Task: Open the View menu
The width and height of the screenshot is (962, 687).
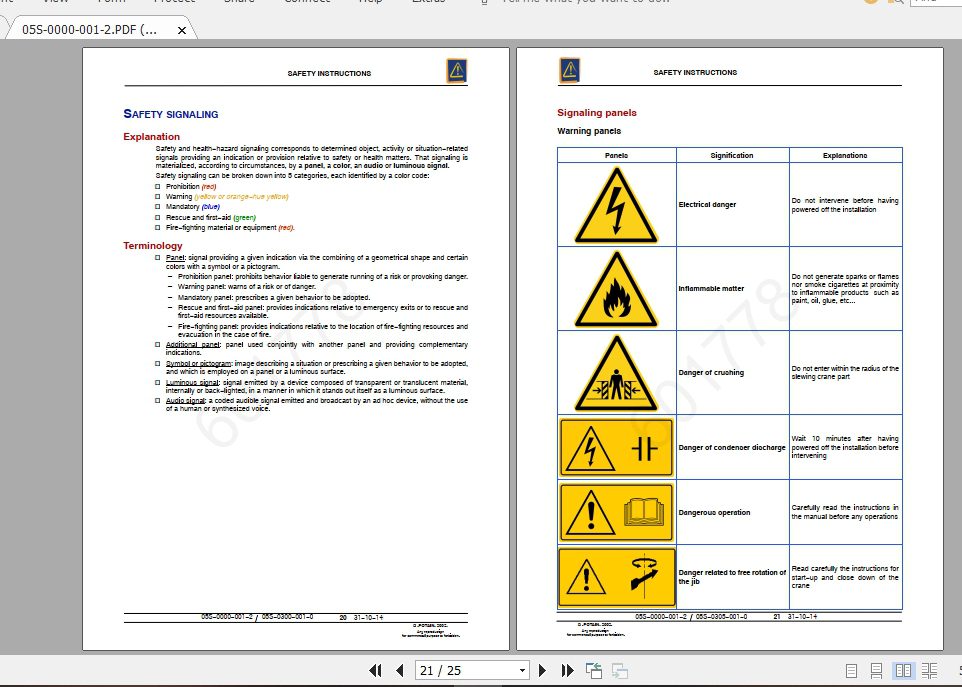Action: pyautogui.click(x=54, y=2)
